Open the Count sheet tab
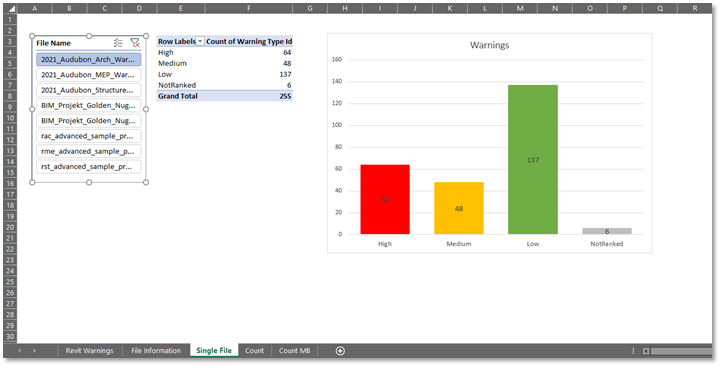Image resolution: width=721 pixels, height=367 pixels. [x=254, y=350]
